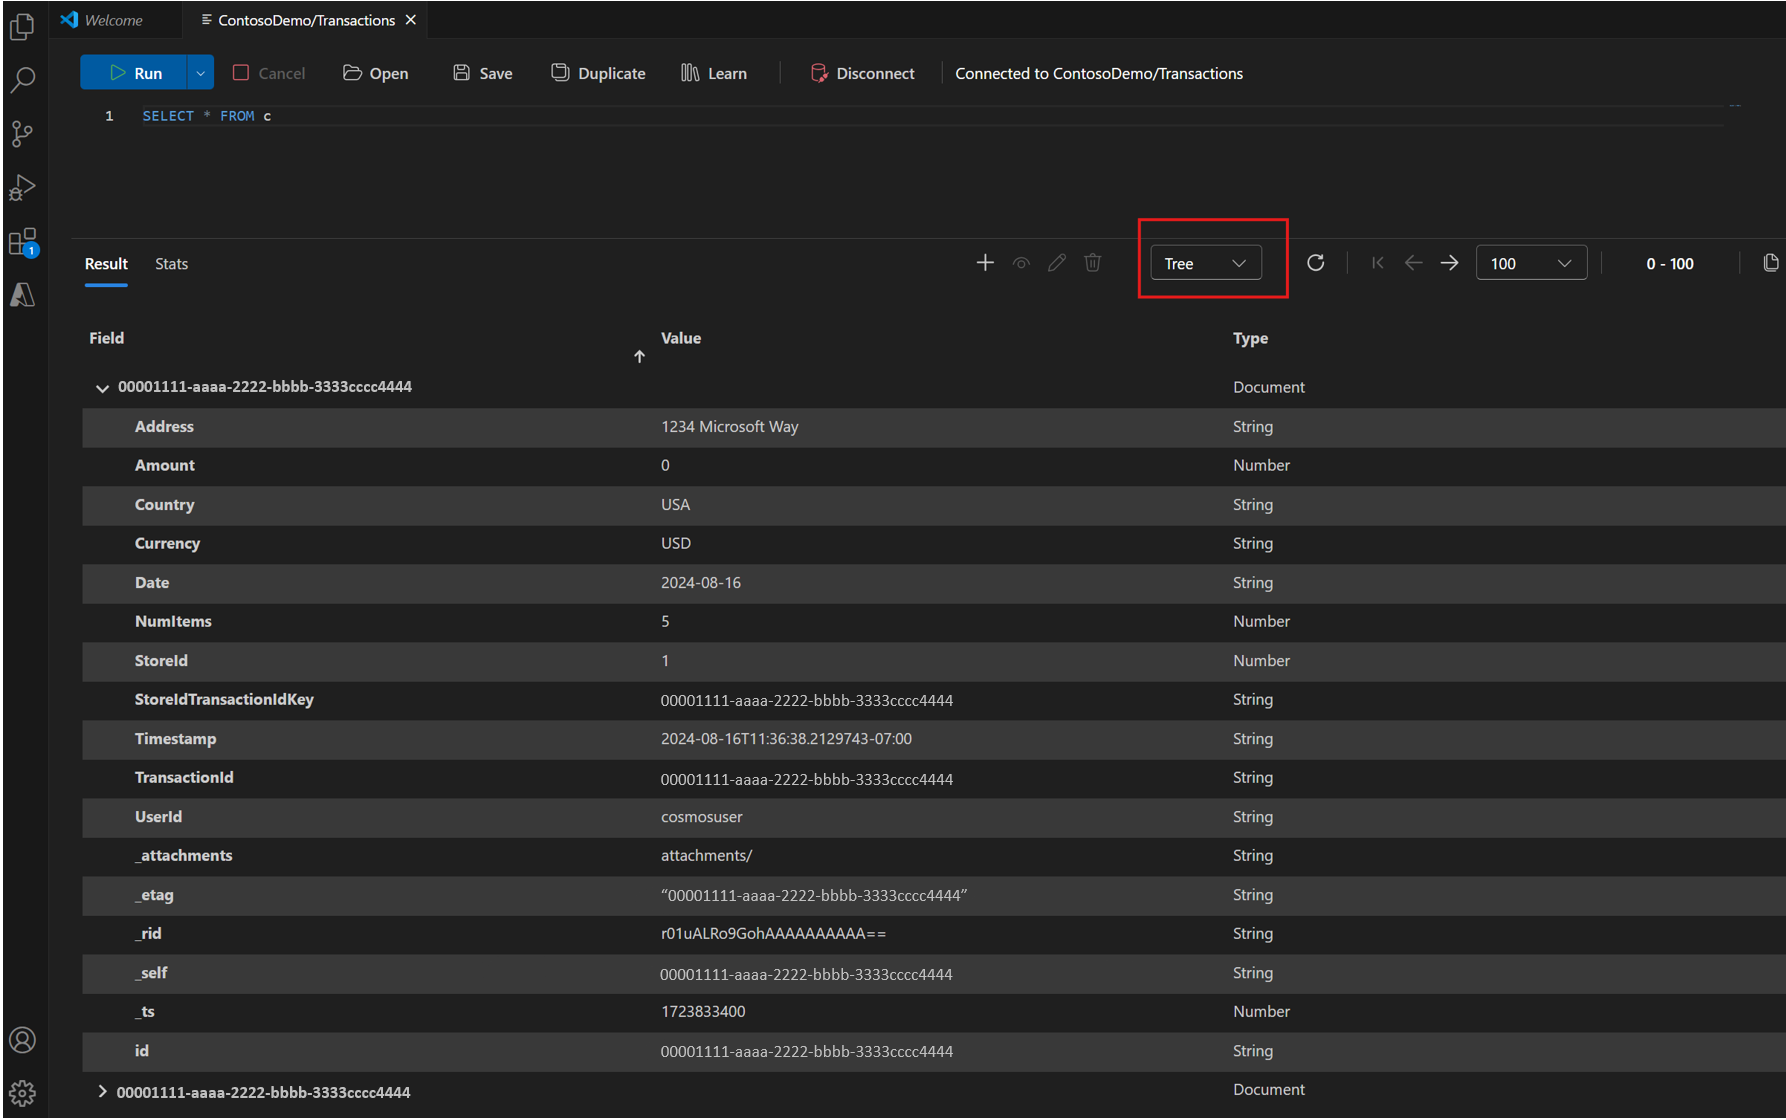Delete the selected item using trash icon
Screen dimensions: 1786x1120
click(x=1093, y=263)
